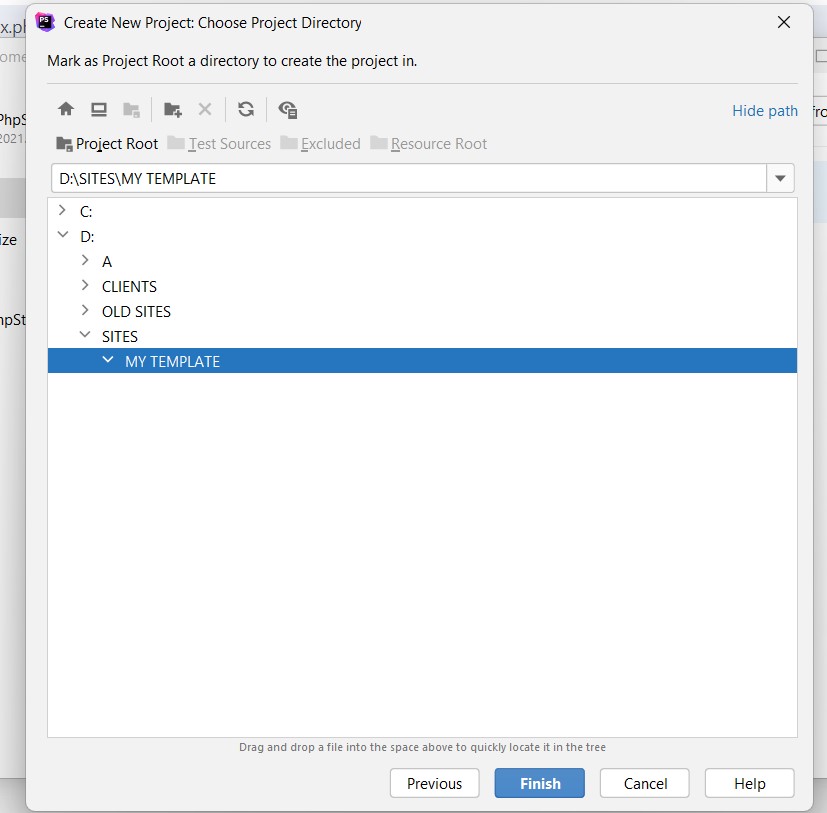Refresh the directory tree
827x813 pixels.
[246, 110]
